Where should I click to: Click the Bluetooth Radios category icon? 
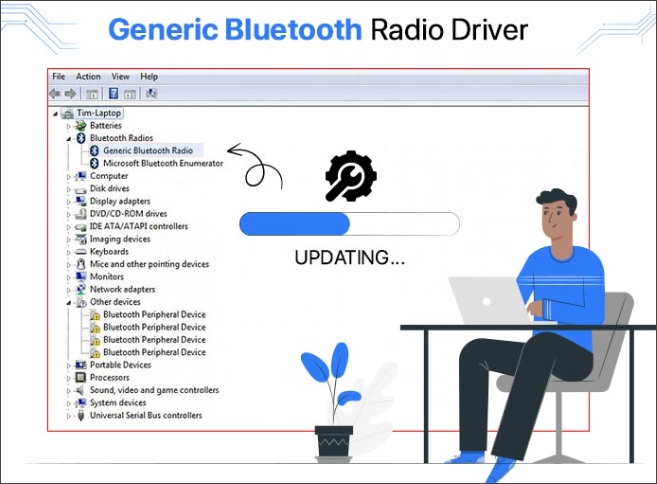coord(81,138)
